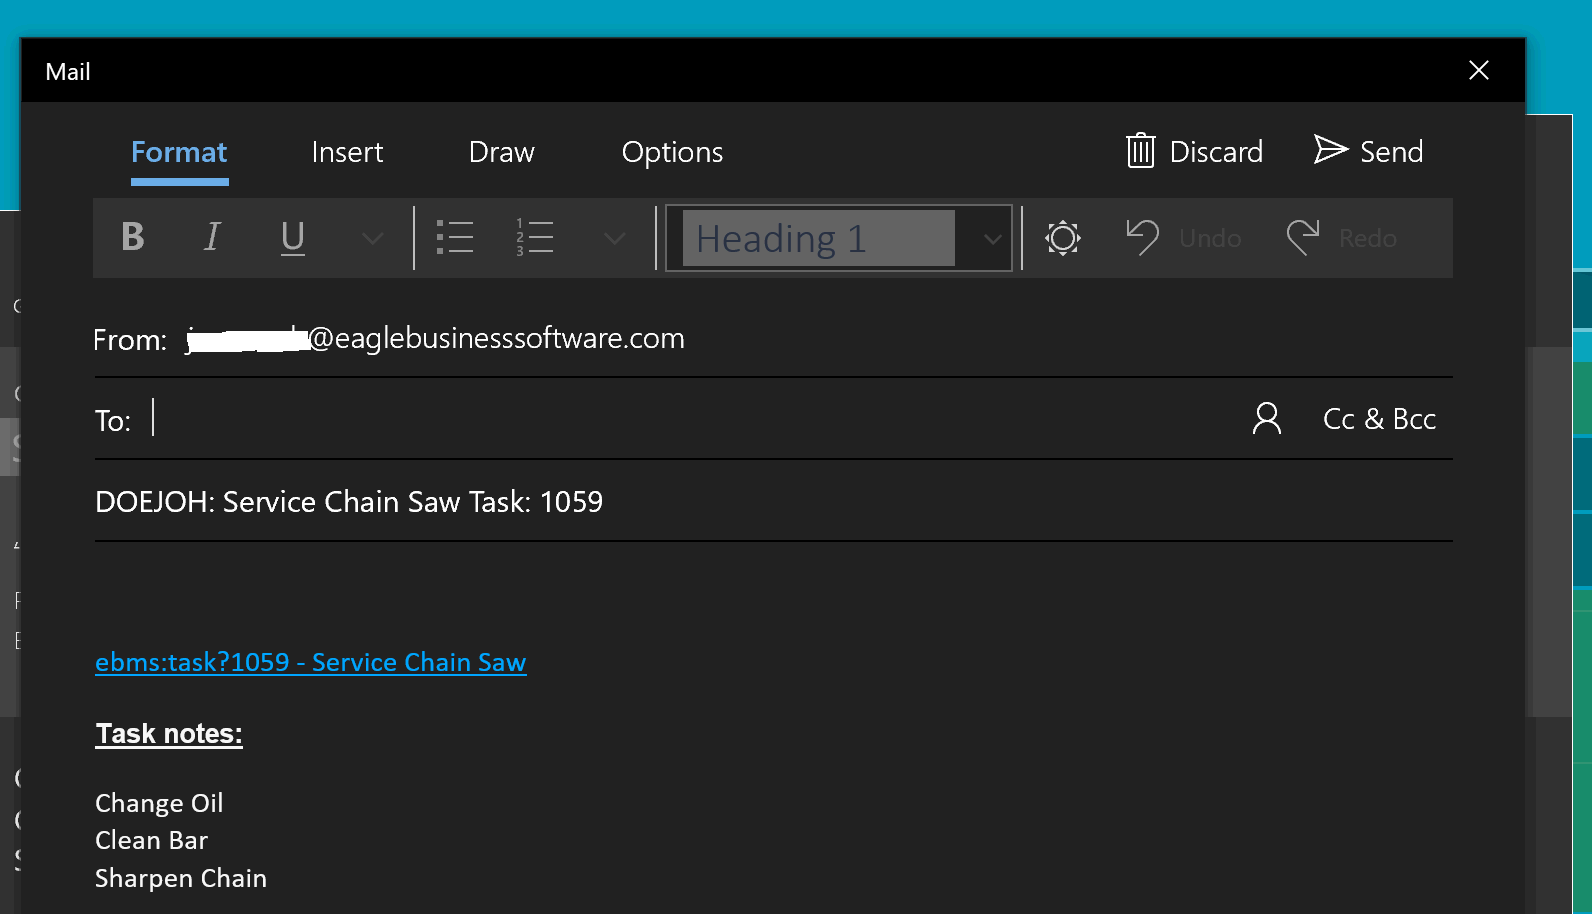Click the Undo arrow icon
This screenshot has width=1592, height=915.
(1142, 238)
